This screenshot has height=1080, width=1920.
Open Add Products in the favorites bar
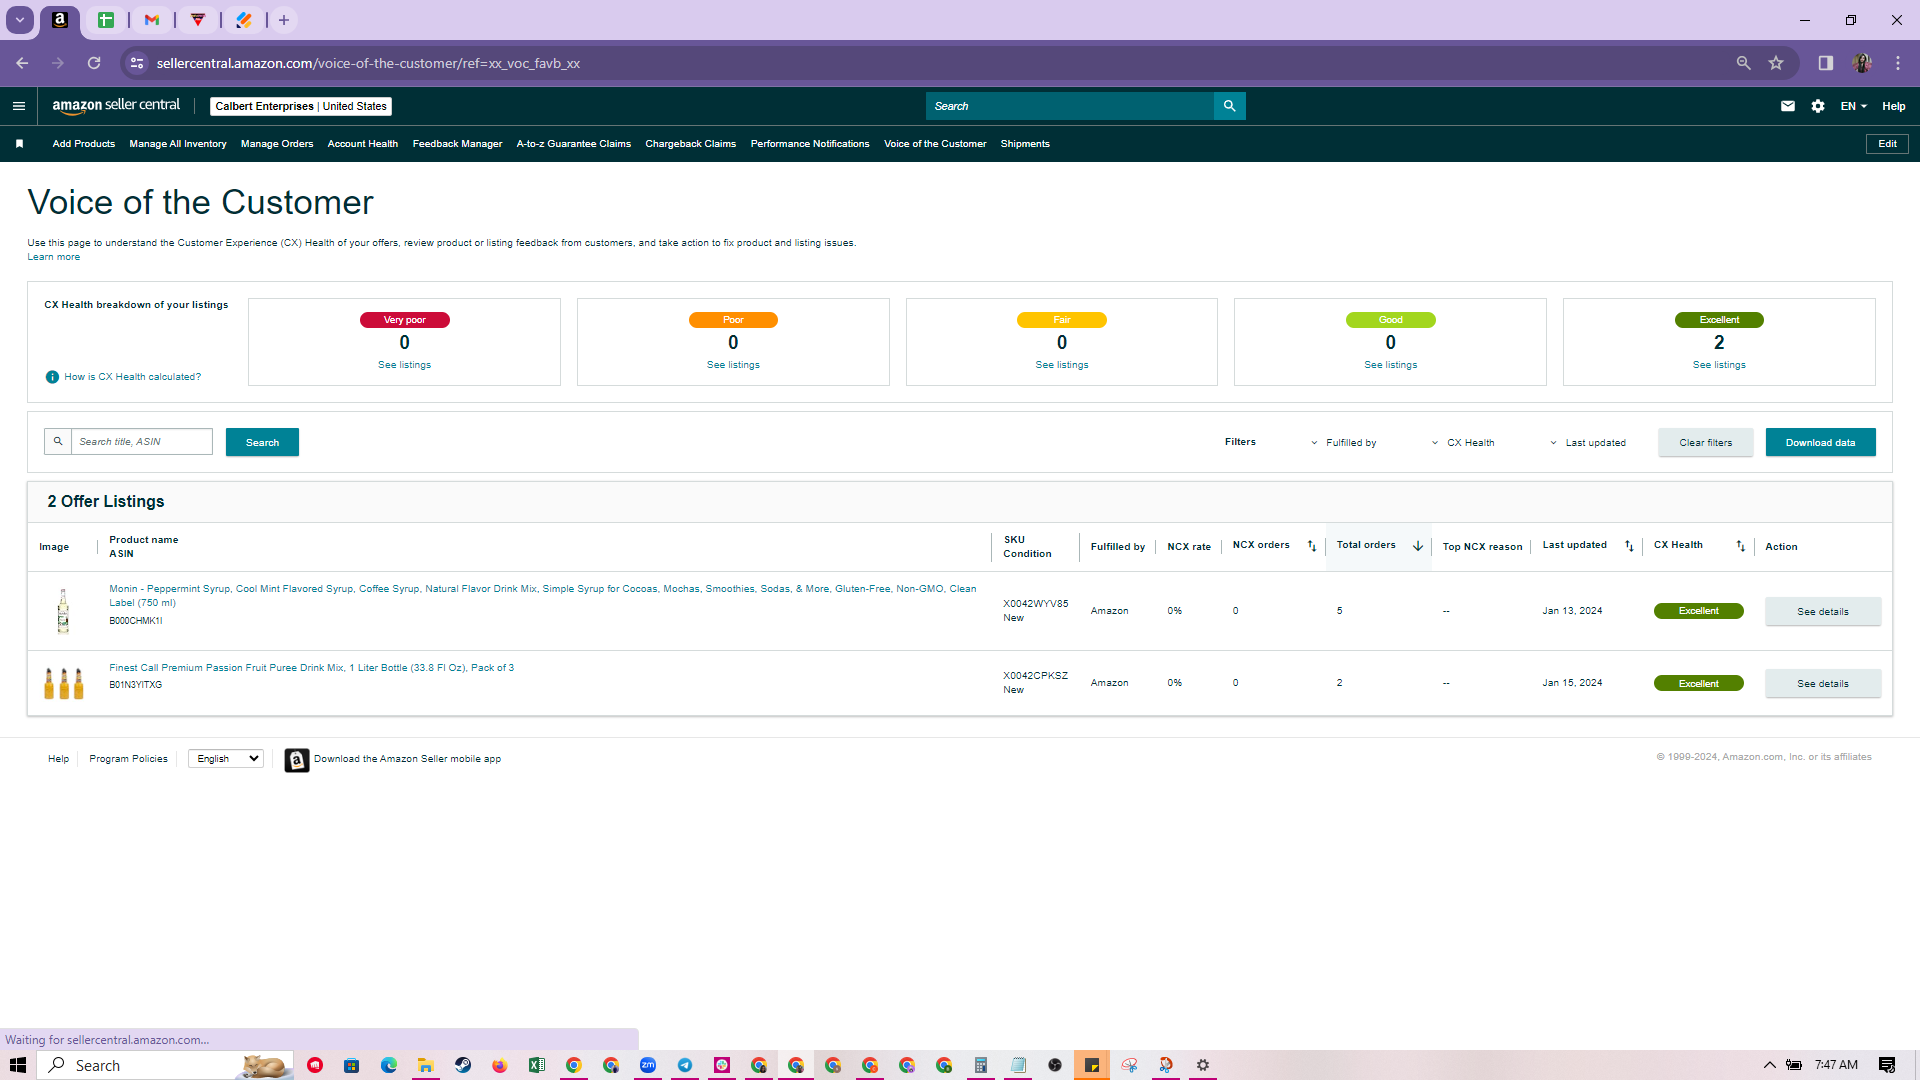[x=84, y=144]
